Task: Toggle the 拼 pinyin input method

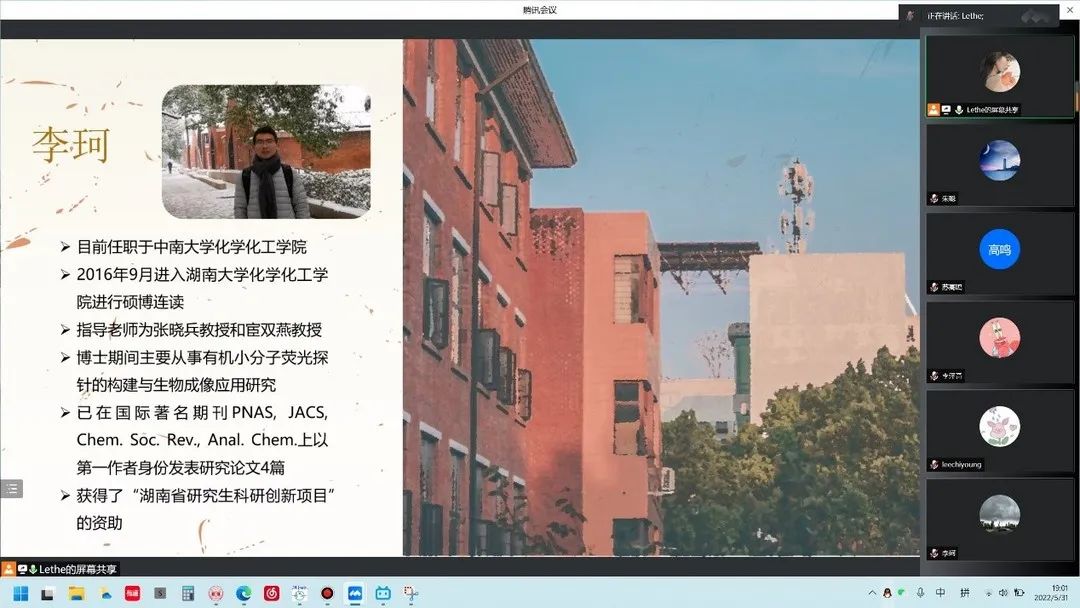Action: [965, 593]
